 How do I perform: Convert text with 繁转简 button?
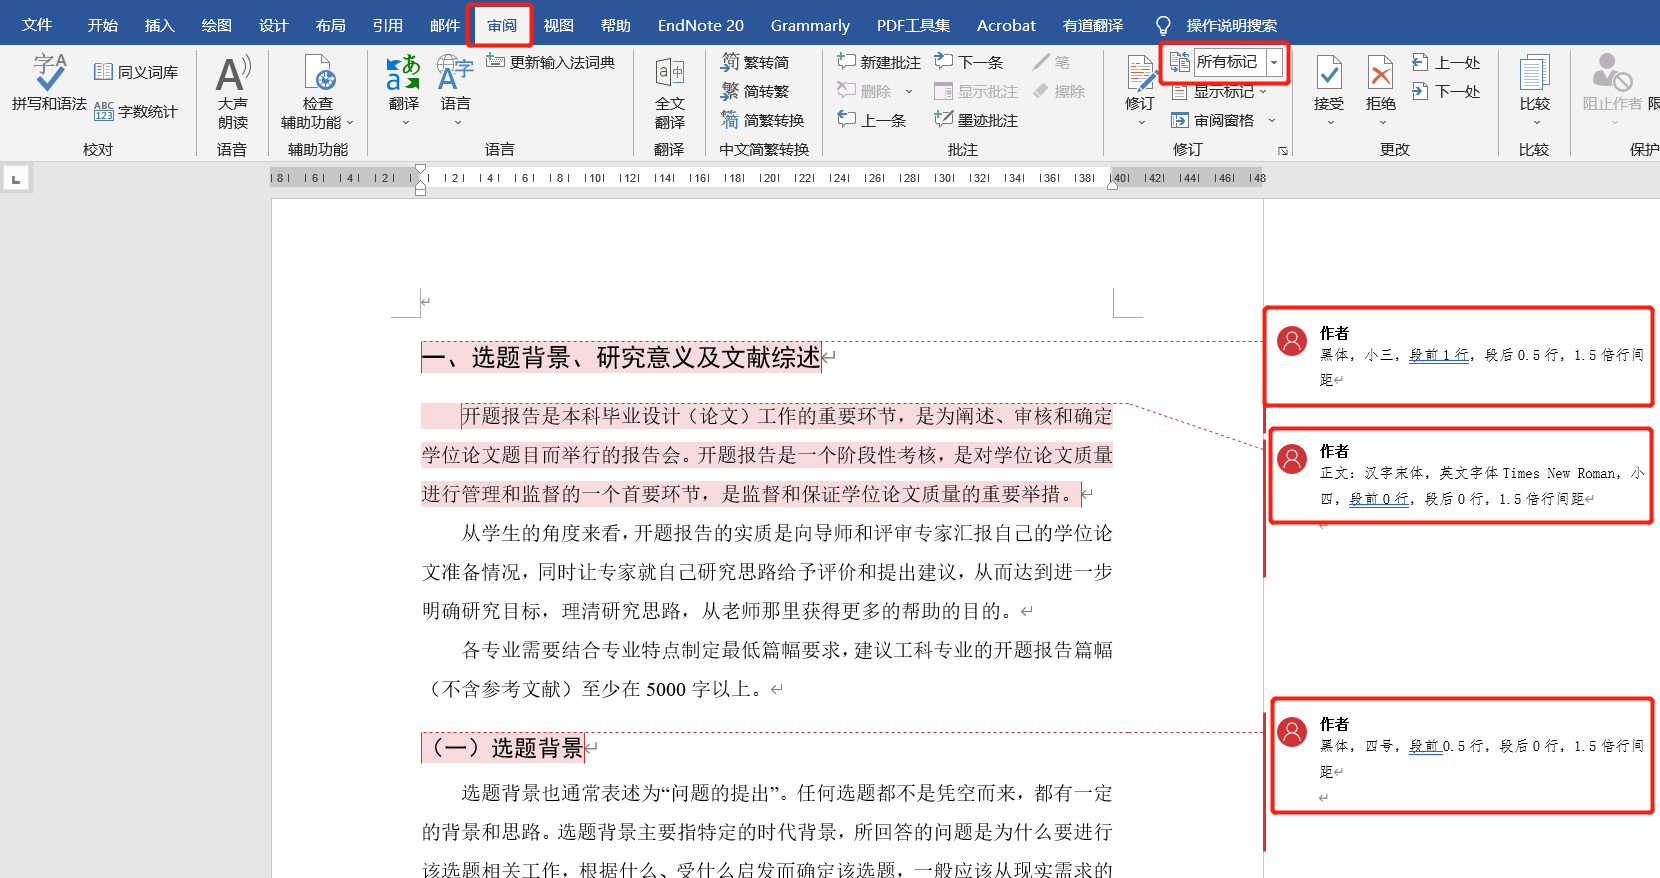pos(755,62)
